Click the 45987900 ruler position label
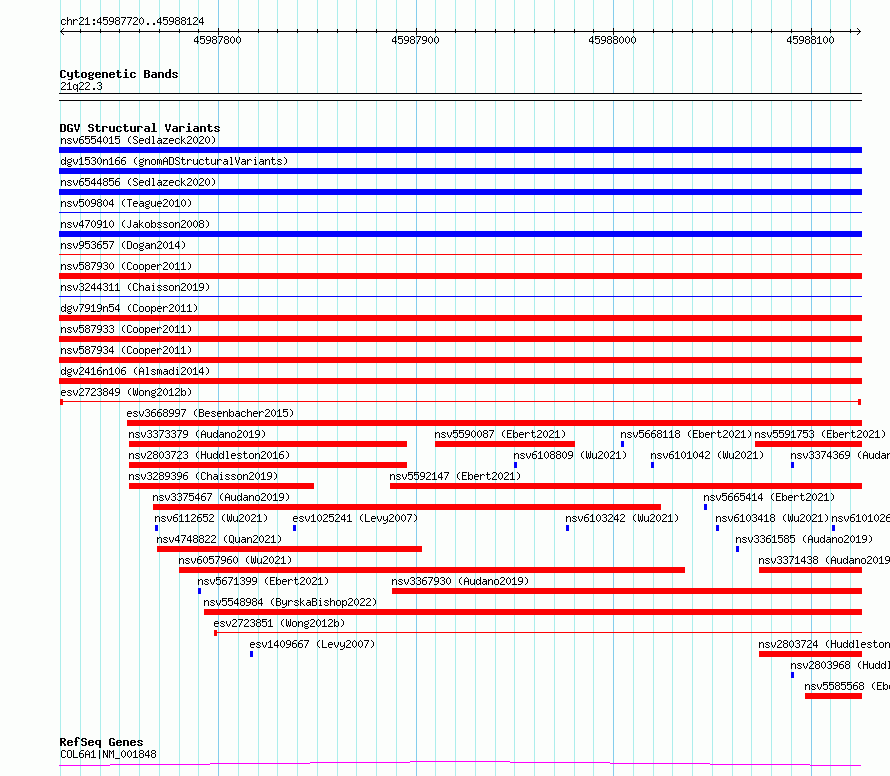The width and height of the screenshot is (890, 776). click(415, 40)
